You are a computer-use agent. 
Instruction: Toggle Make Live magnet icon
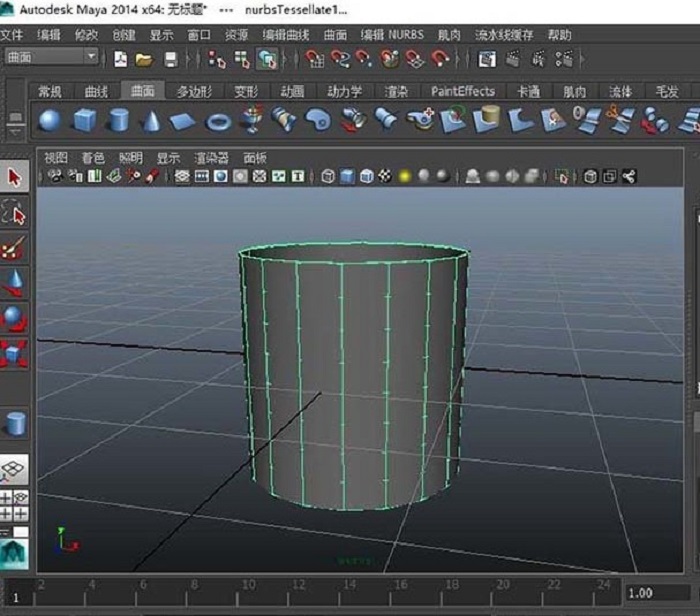[x=440, y=59]
